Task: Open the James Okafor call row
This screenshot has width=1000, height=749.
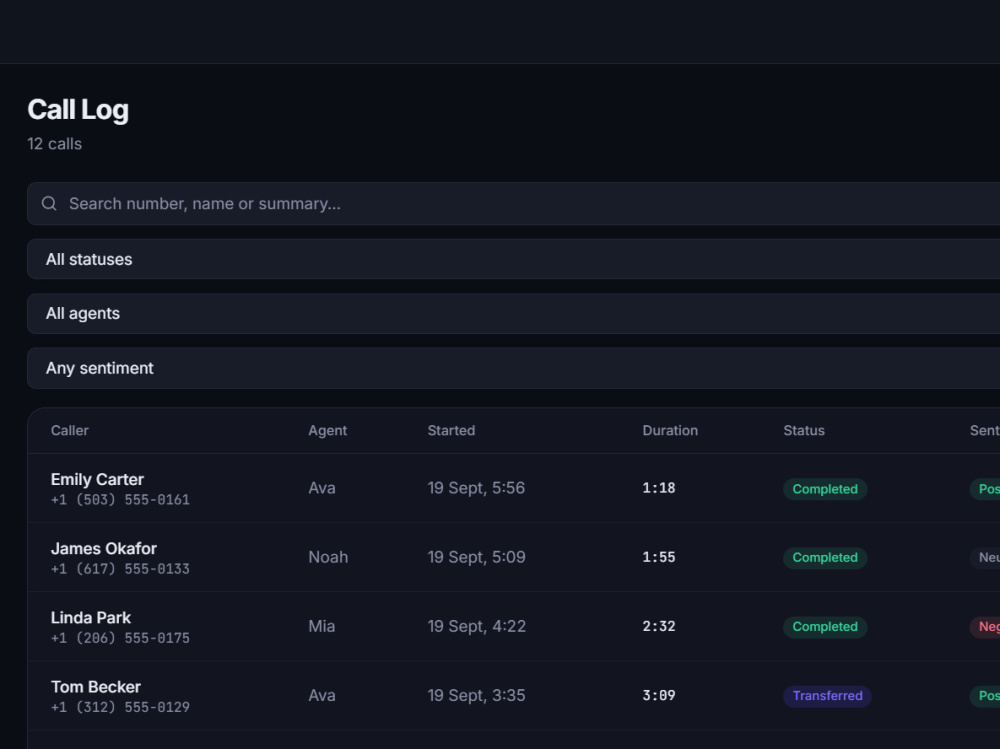Action: (x=513, y=557)
